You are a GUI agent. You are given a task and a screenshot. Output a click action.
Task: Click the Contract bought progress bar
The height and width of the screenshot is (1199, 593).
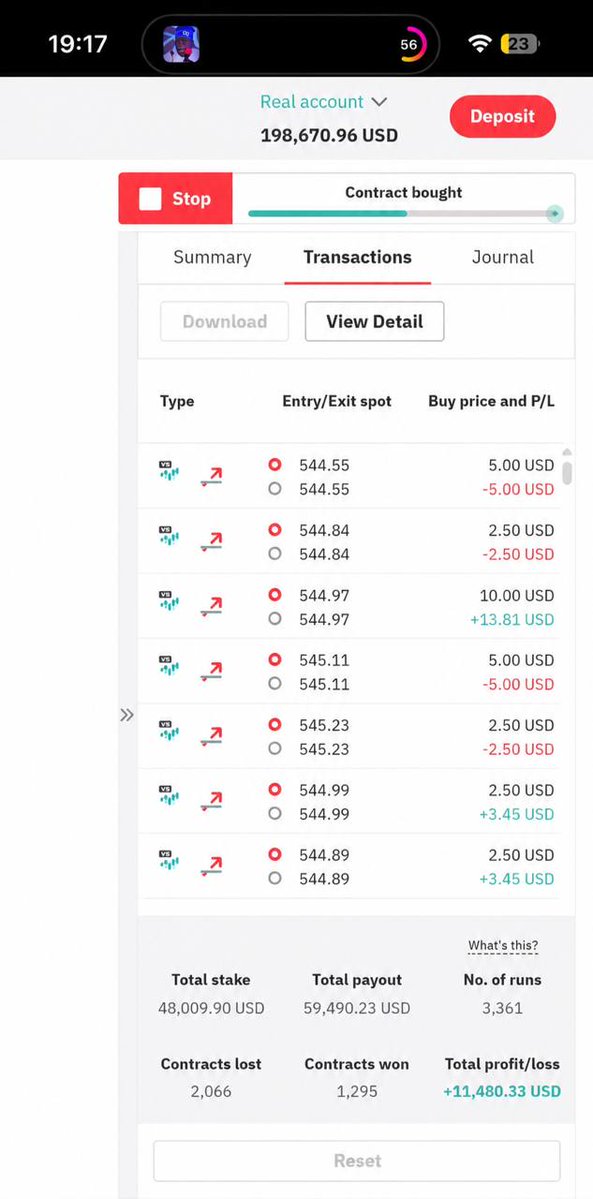tap(403, 213)
